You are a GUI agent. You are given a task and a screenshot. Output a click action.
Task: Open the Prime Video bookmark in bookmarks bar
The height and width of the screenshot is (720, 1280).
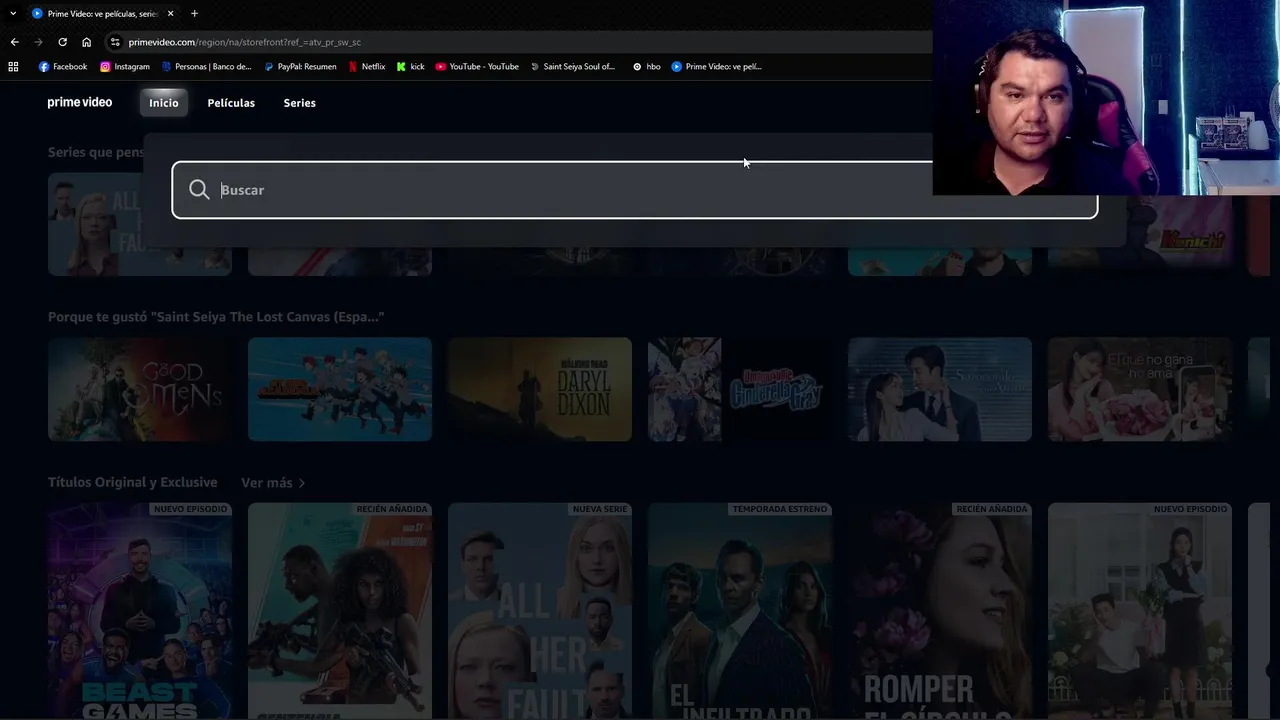point(716,67)
